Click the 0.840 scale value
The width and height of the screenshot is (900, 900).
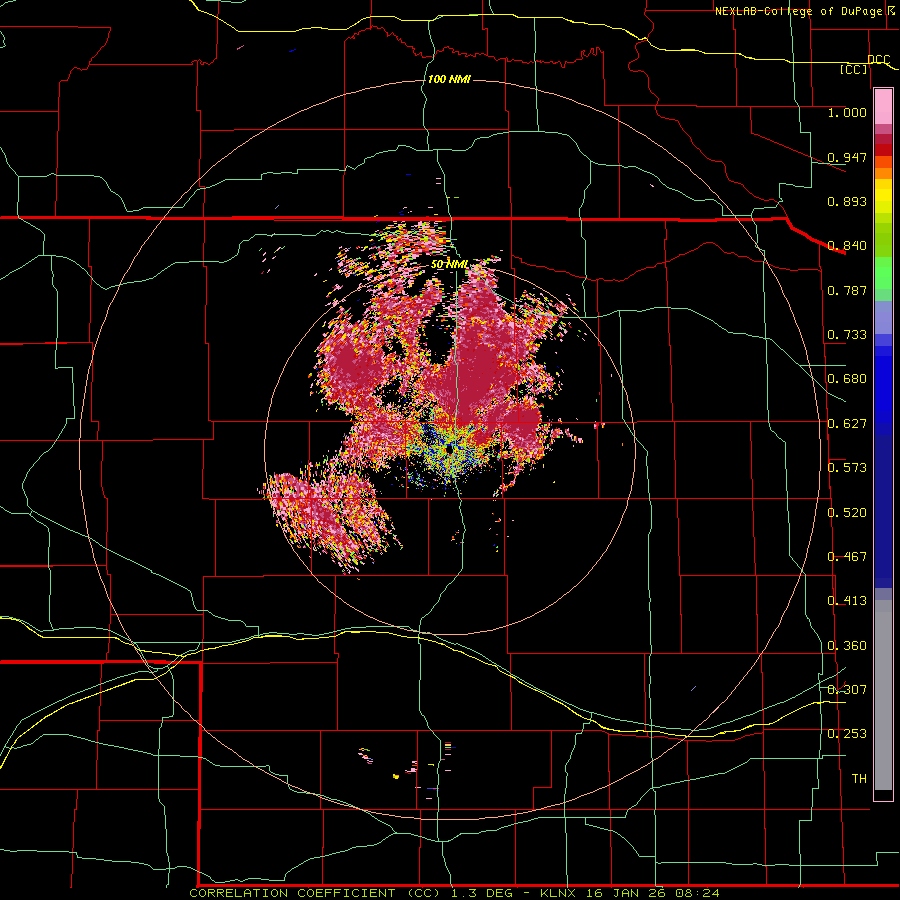(847, 246)
